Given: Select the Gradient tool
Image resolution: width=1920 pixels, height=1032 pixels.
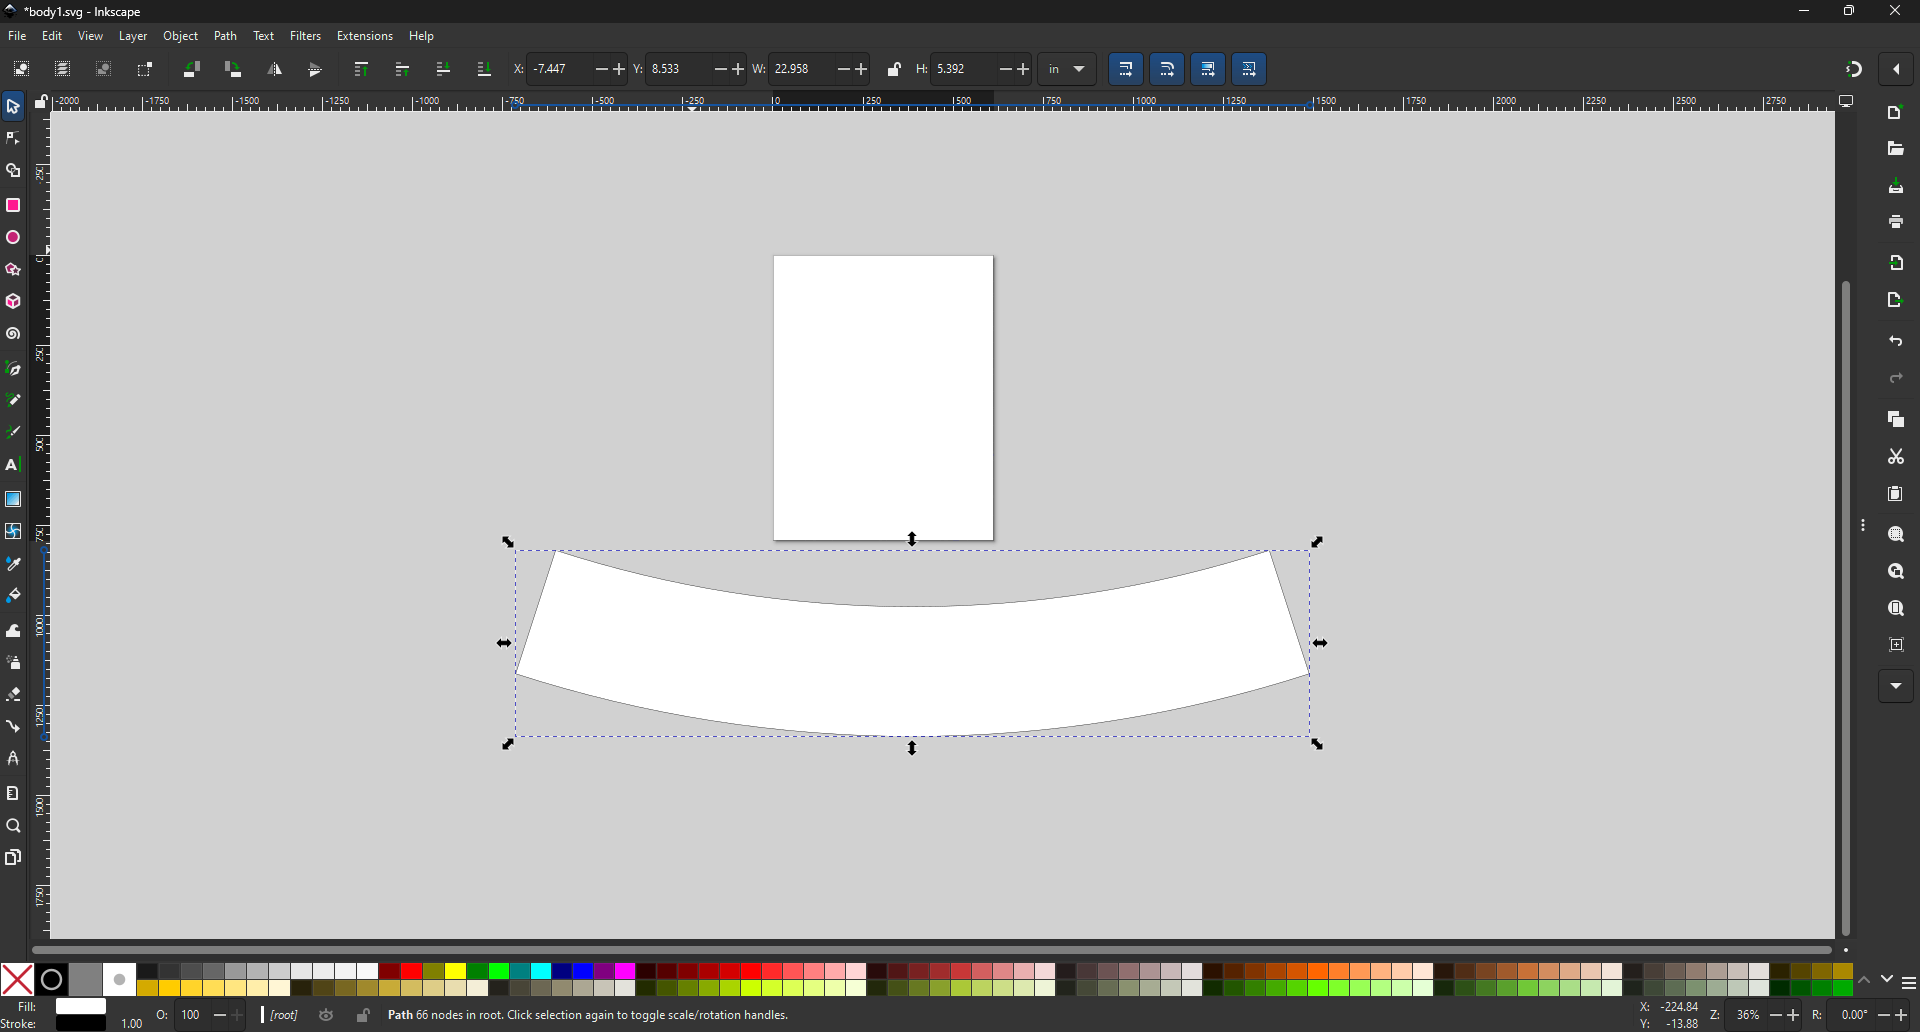Looking at the screenshot, I should pyautogui.click(x=13, y=499).
